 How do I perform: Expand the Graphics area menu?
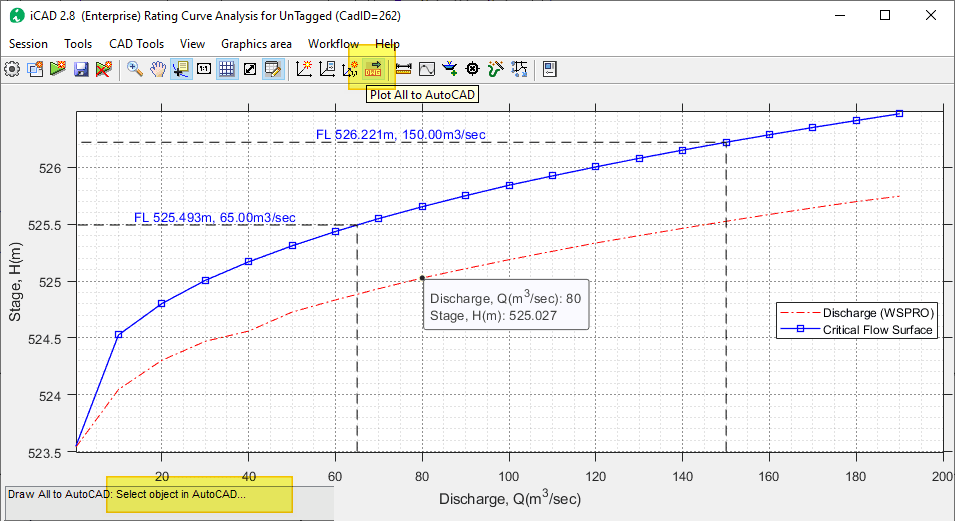click(x=256, y=44)
